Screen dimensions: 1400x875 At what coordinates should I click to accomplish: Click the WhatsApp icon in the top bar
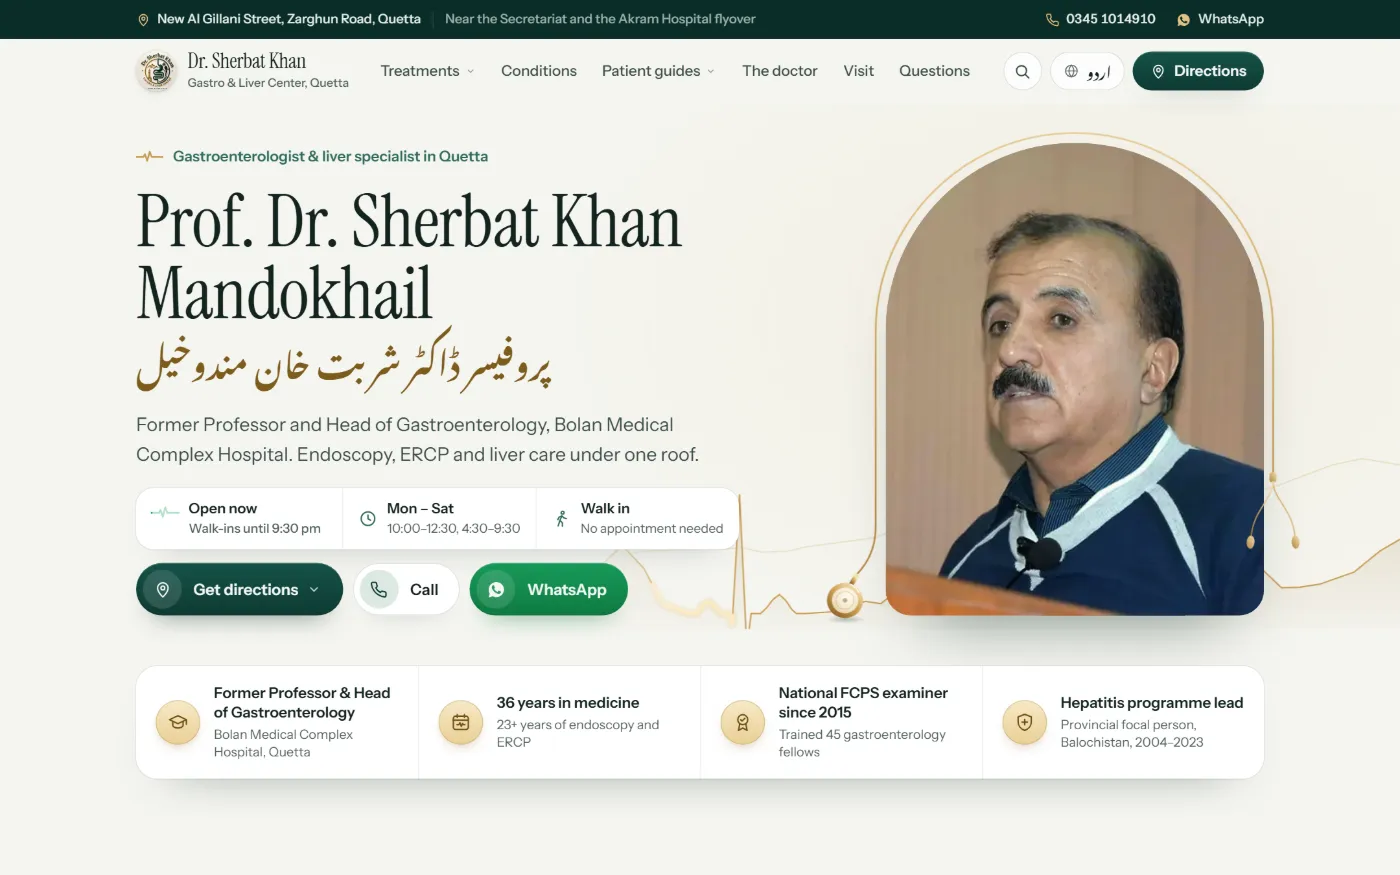click(x=1183, y=19)
